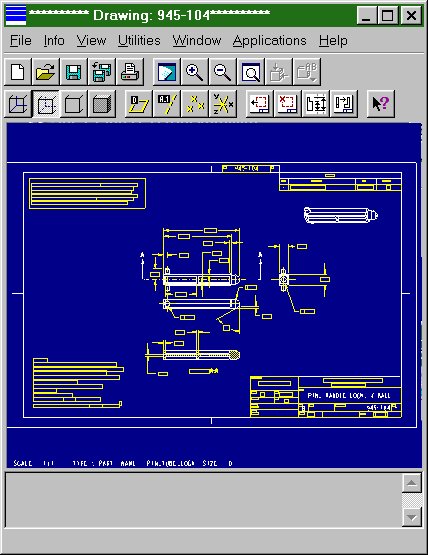Image resolution: width=428 pixels, height=555 pixels.
Task: Click the knurled pin view at the drawing bottom
Action: click(x=201, y=355)
